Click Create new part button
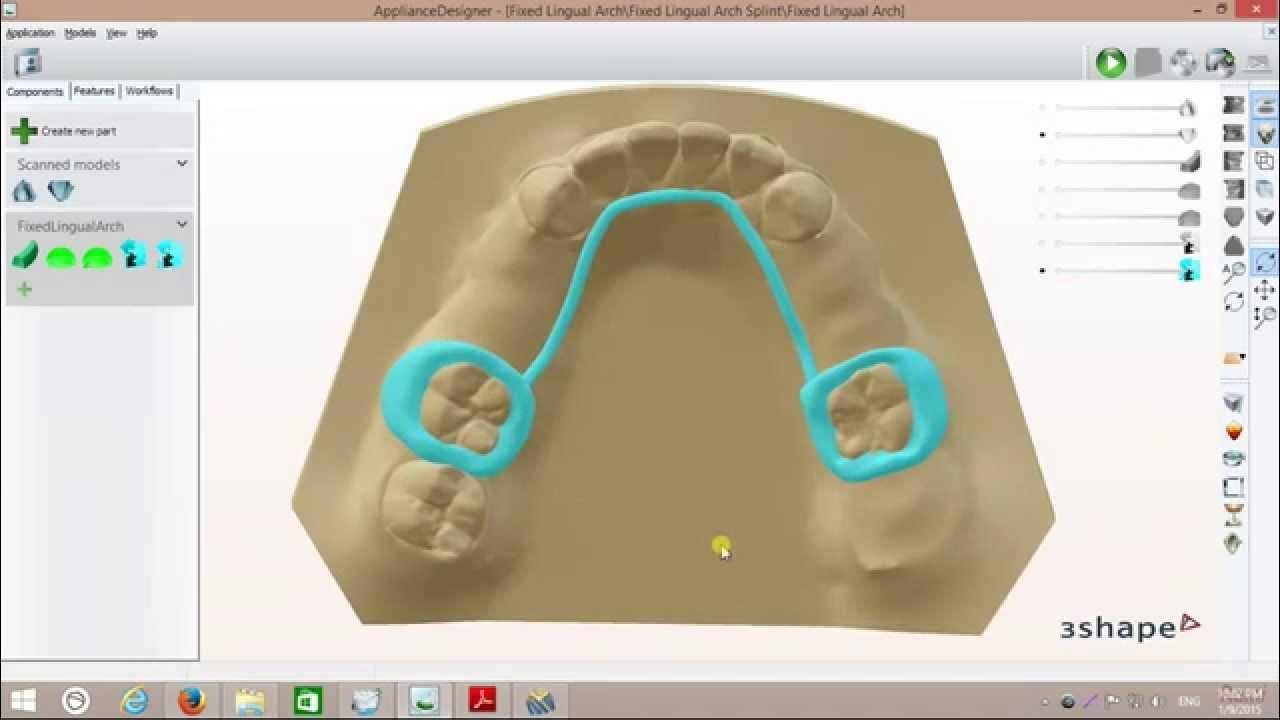The width and height of the screenshot is (1280, 720). 98,131
